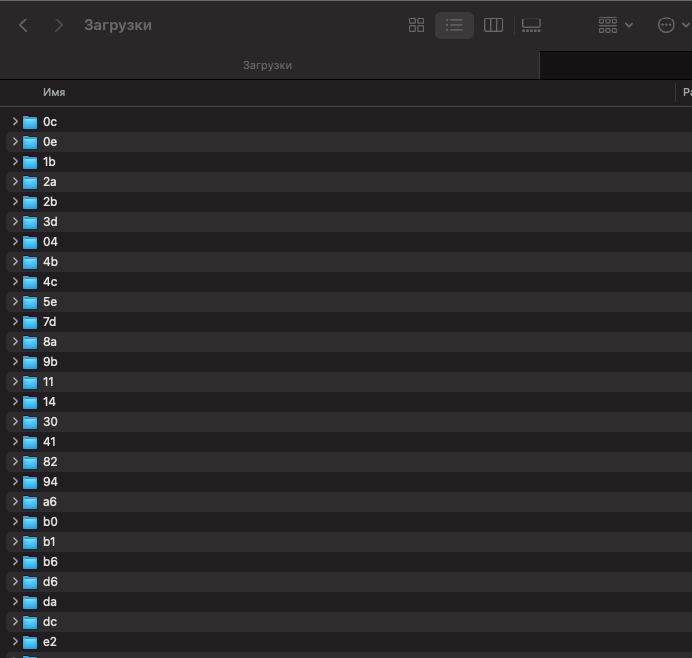Click the 30 folder icon
This screenshot has height=658, width=692.
(x=30, y=422)
